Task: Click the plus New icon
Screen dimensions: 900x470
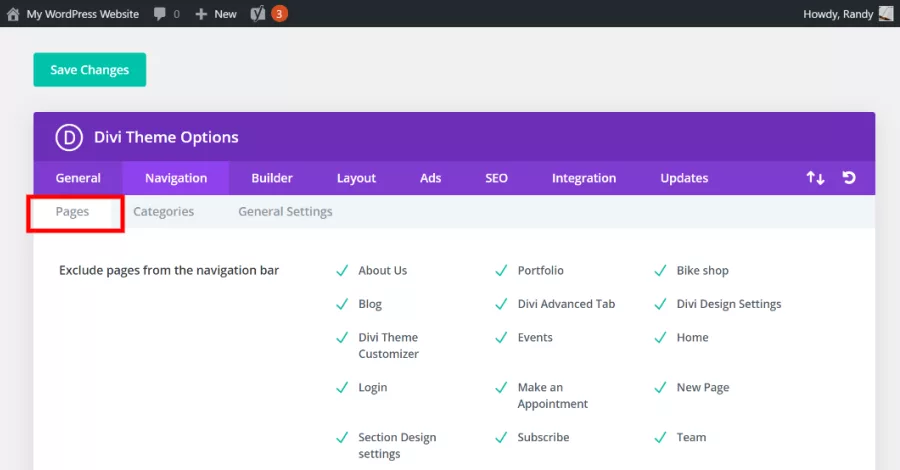Action: point(201,14)
